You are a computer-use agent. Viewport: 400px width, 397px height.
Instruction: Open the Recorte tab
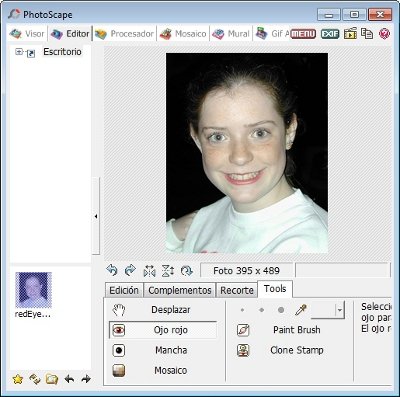tap(237, 290)
